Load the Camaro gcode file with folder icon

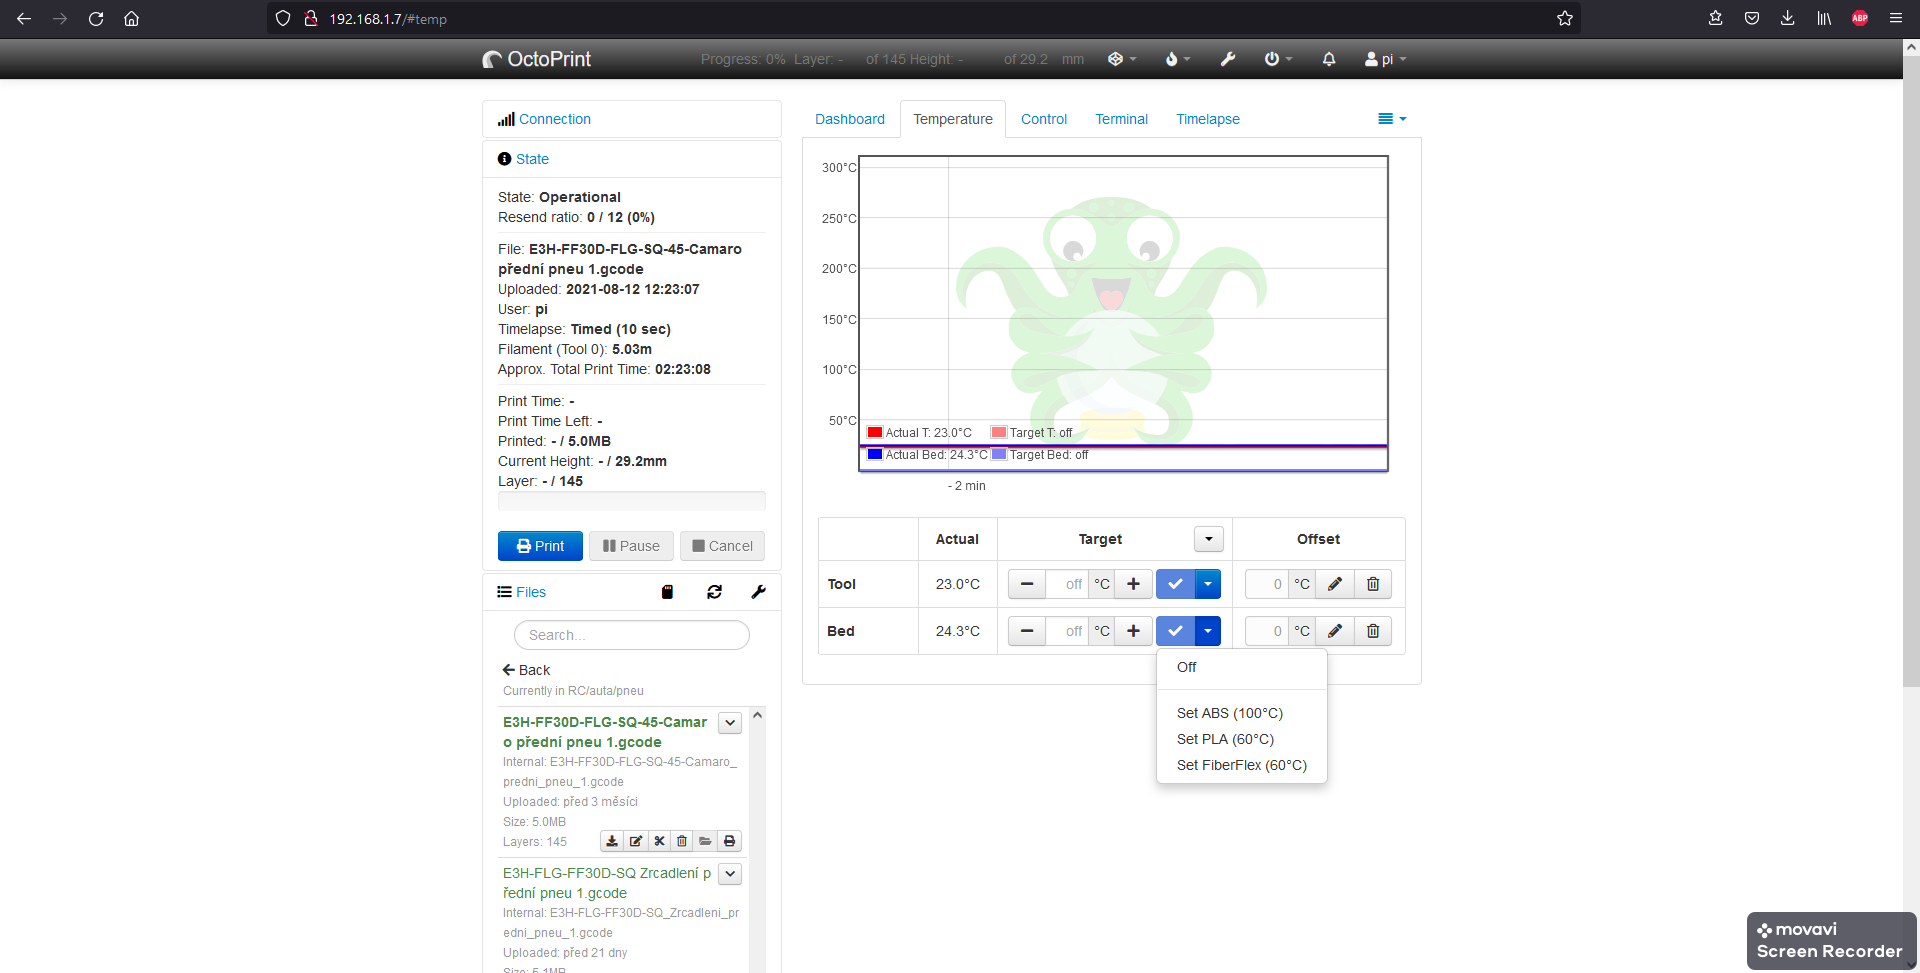[705, 841]
